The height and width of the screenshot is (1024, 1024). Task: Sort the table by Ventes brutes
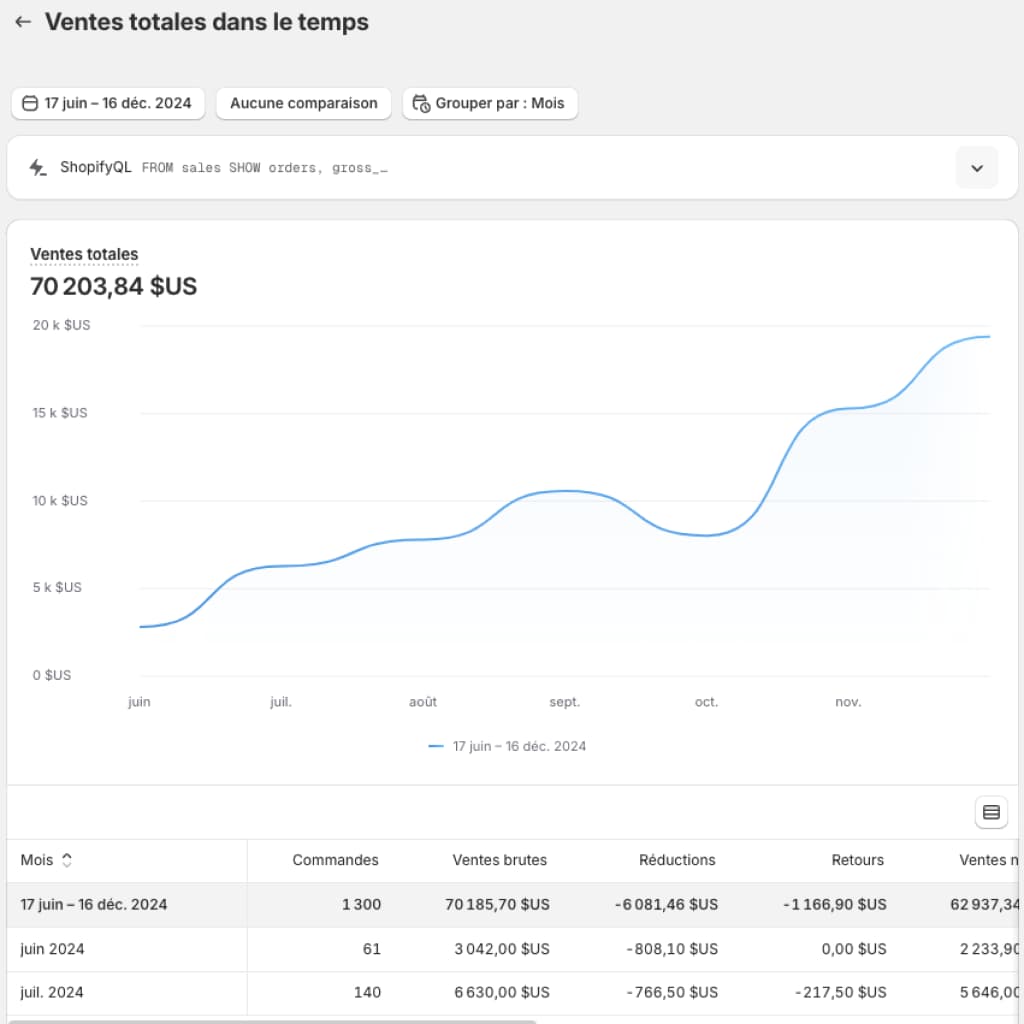pos(500,860)
